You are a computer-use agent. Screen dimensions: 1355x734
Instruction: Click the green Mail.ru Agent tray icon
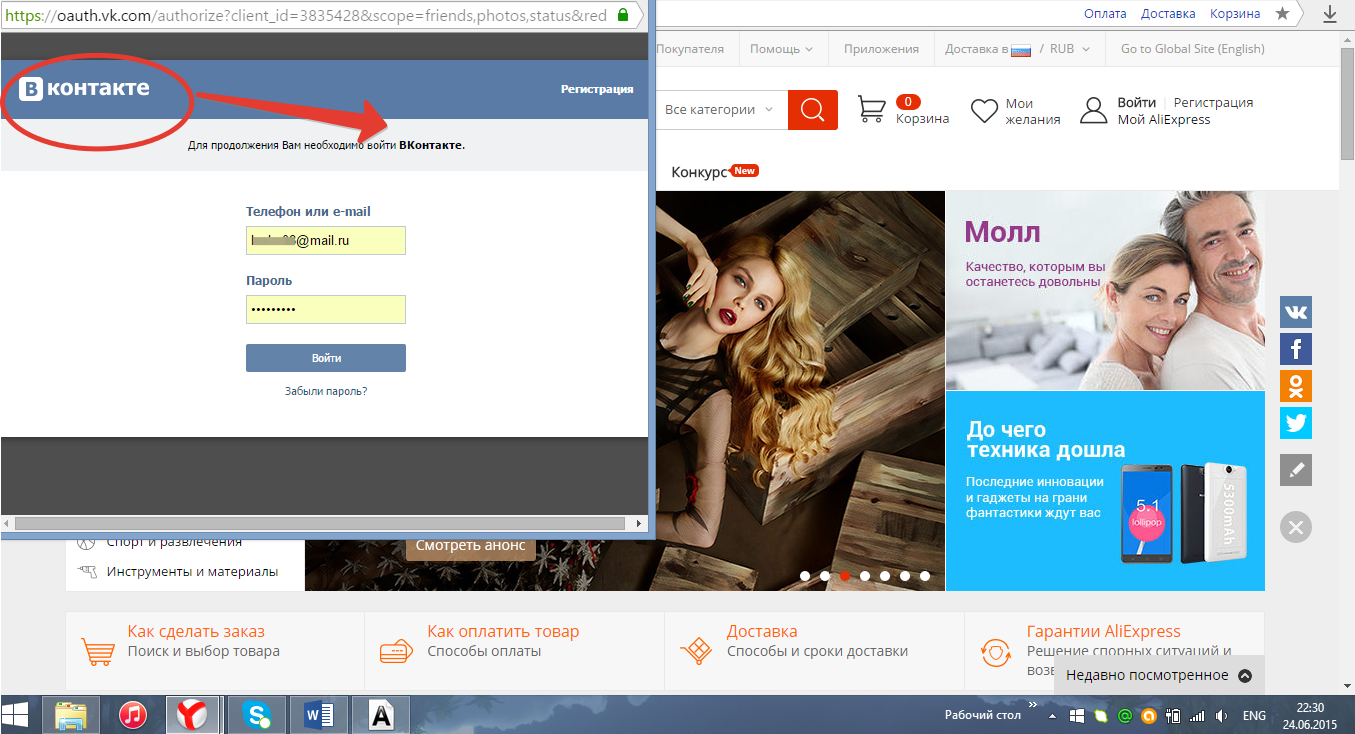tap(1124, 716)
